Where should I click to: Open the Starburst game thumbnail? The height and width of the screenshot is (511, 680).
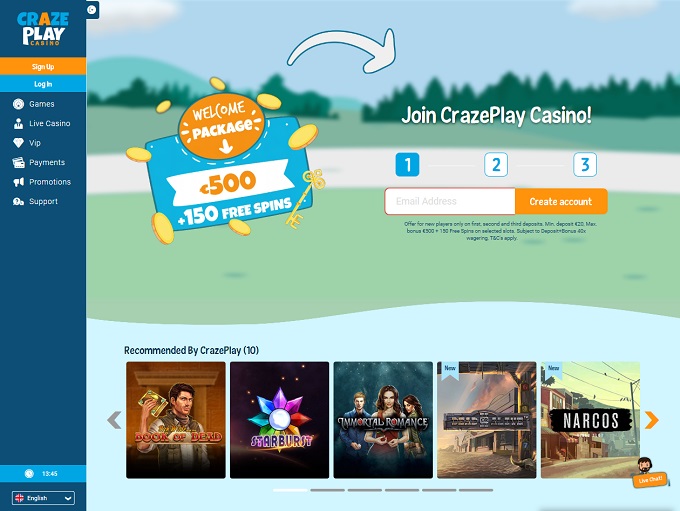(x=279, y=420)
